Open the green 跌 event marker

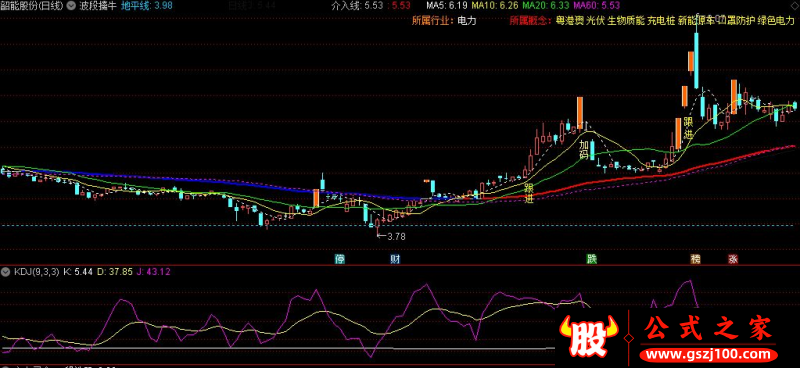591,259
